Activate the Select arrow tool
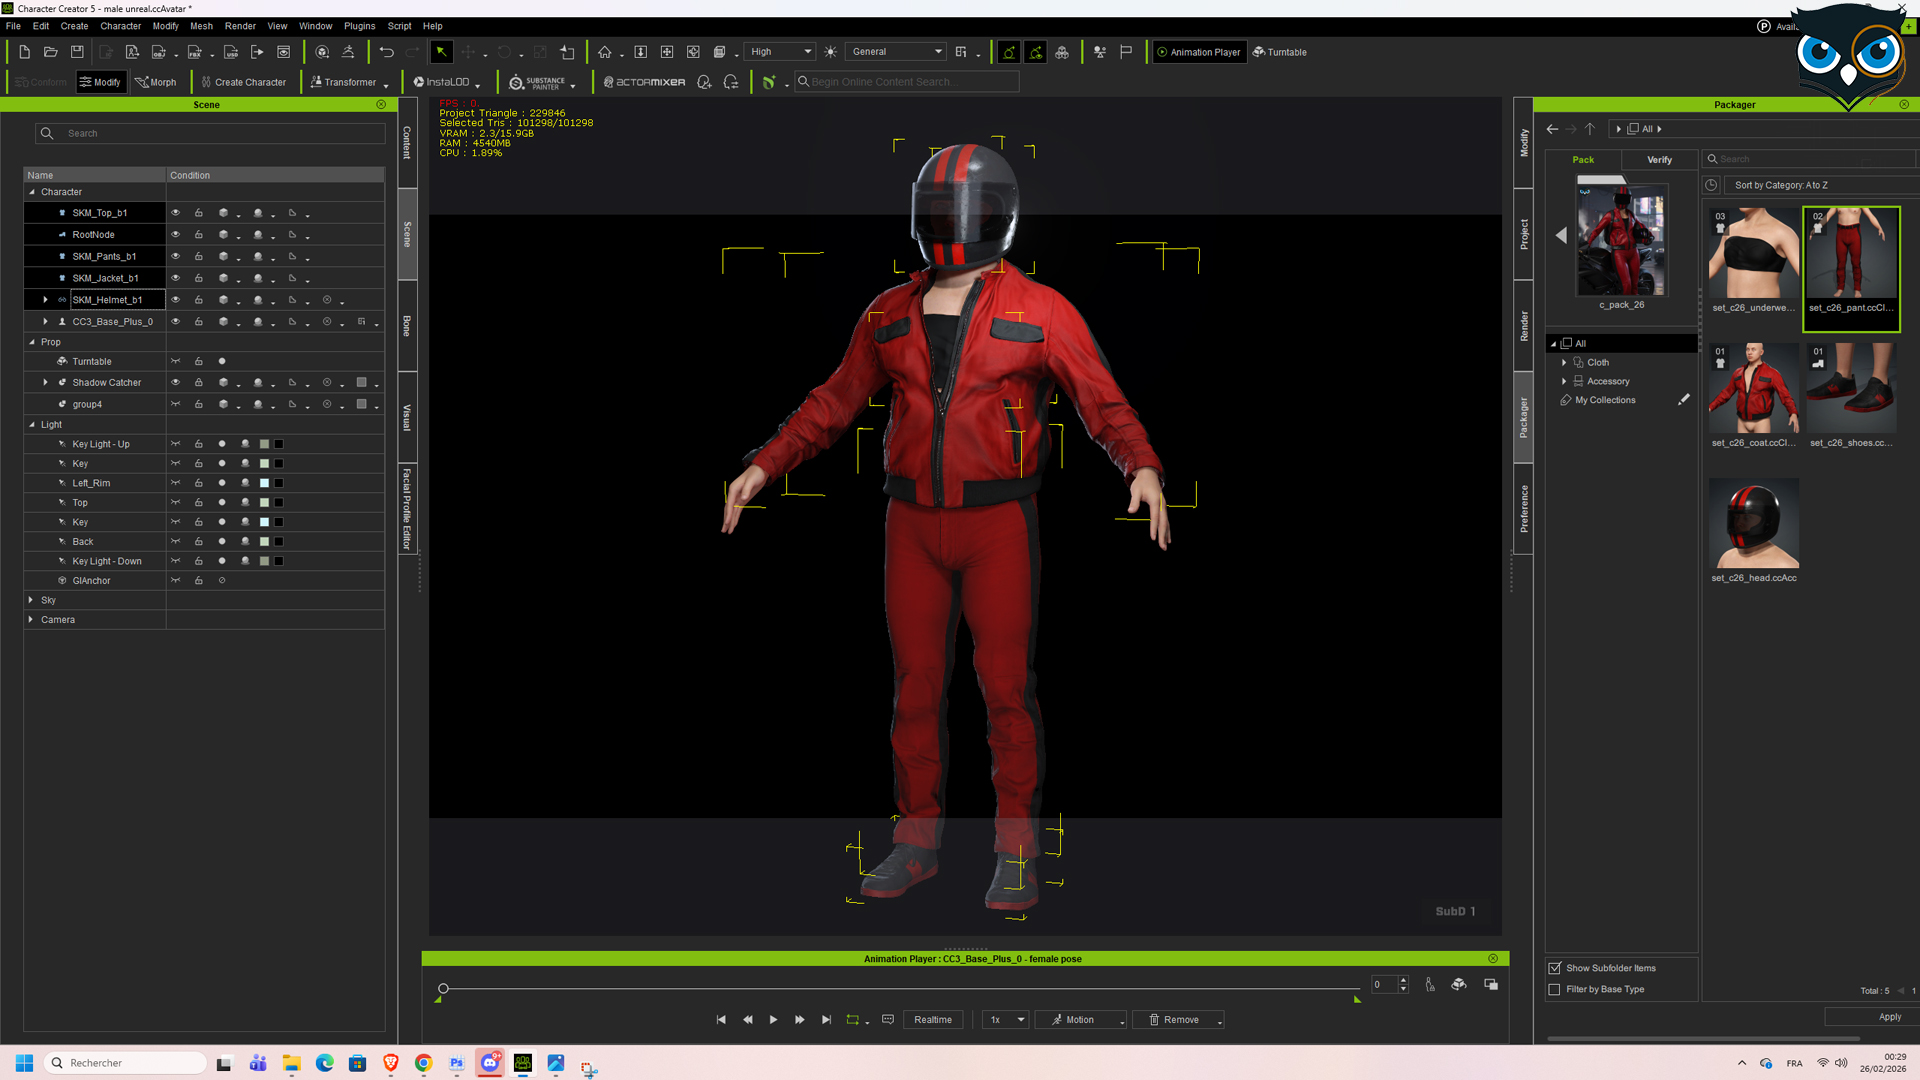Screen dimensions: 1920x1080 pyautogui.click(x=441, y=52)
